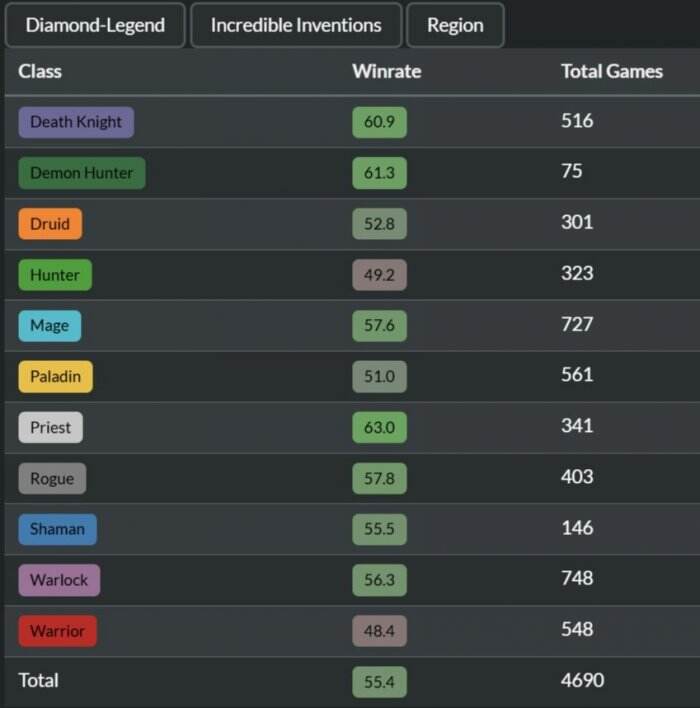700x708 pixels.
Task: Click the orange Druid class tag
Action: (50, 224)
